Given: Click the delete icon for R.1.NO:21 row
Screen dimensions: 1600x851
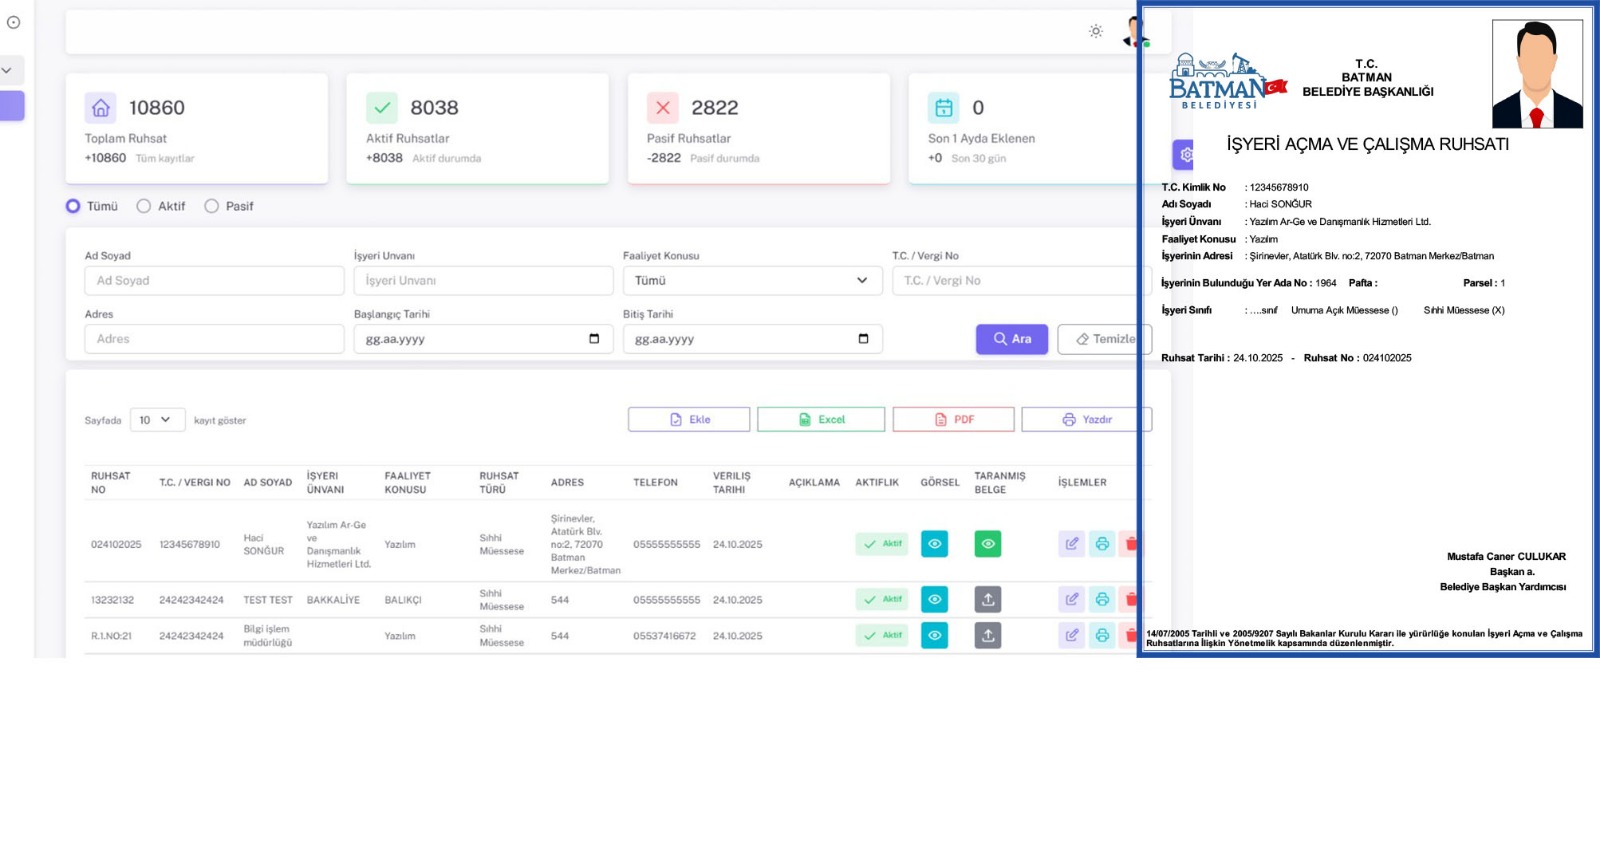Looking at the screenshot, I should [x=1130, y=636].
